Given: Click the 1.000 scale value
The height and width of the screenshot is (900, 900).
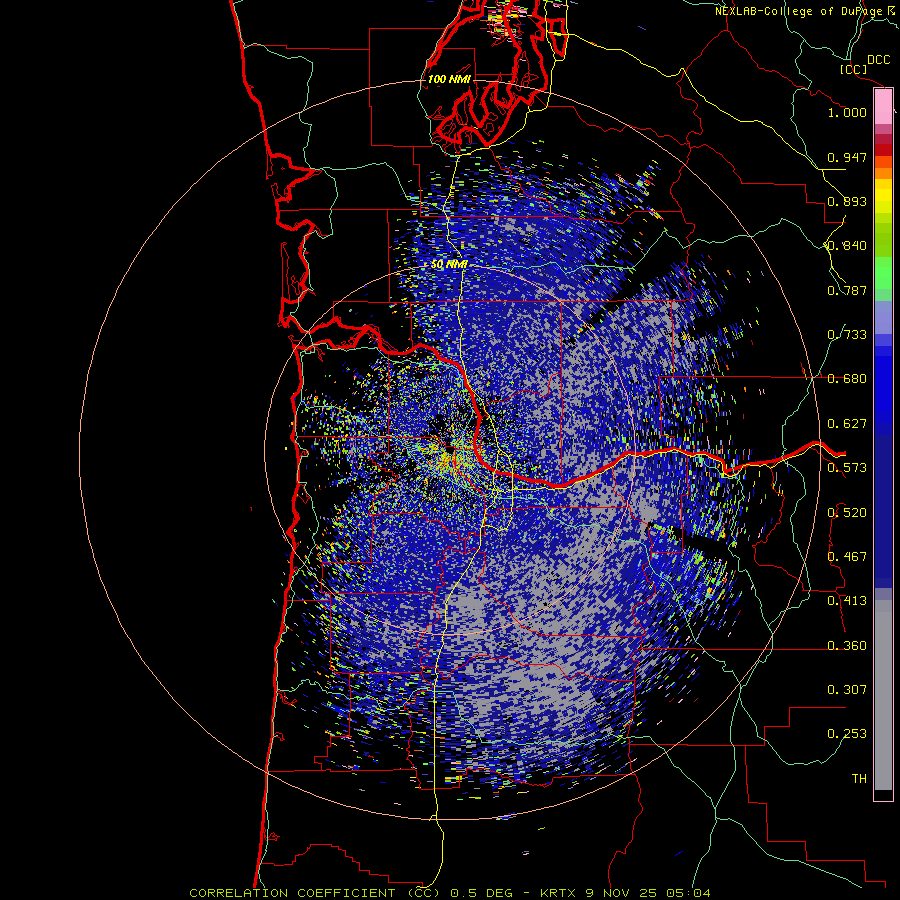Looking at the screenshot, I should (847, 112).
